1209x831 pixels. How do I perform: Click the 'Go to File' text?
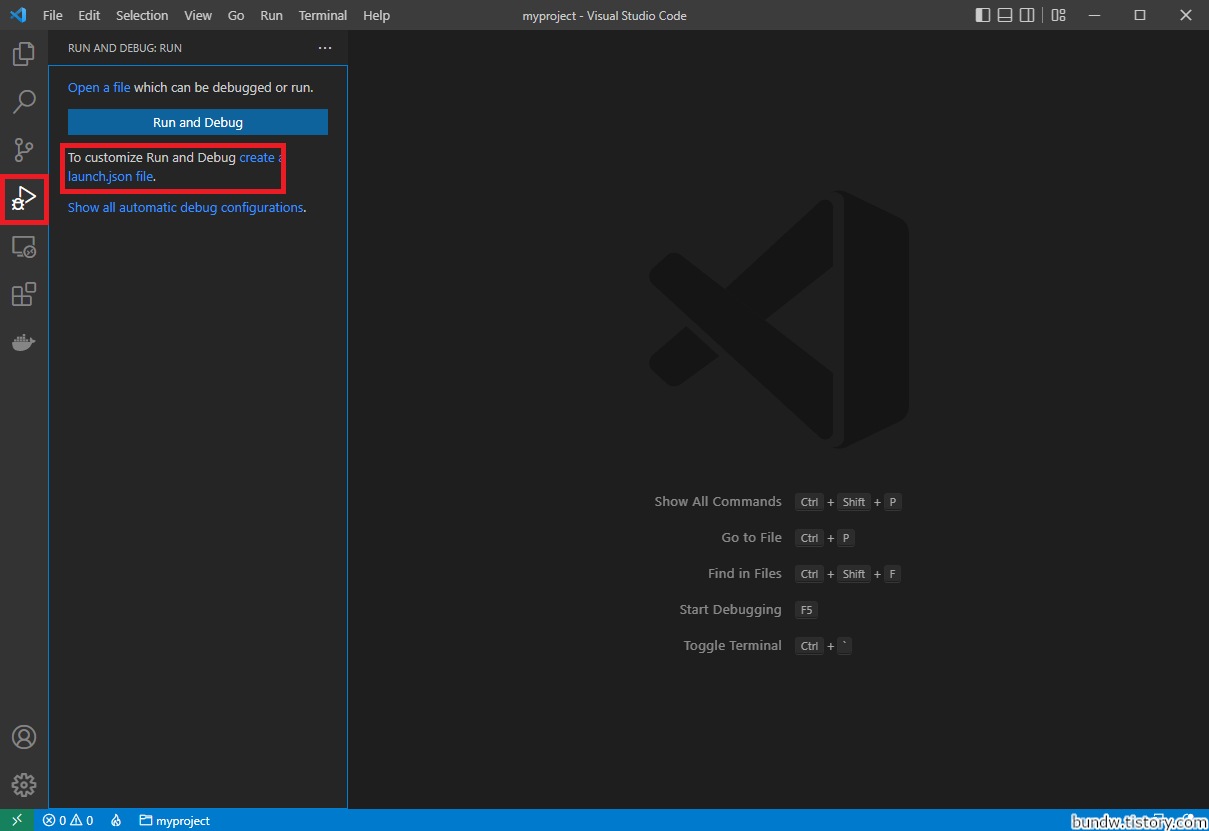(x=752, y=537)
